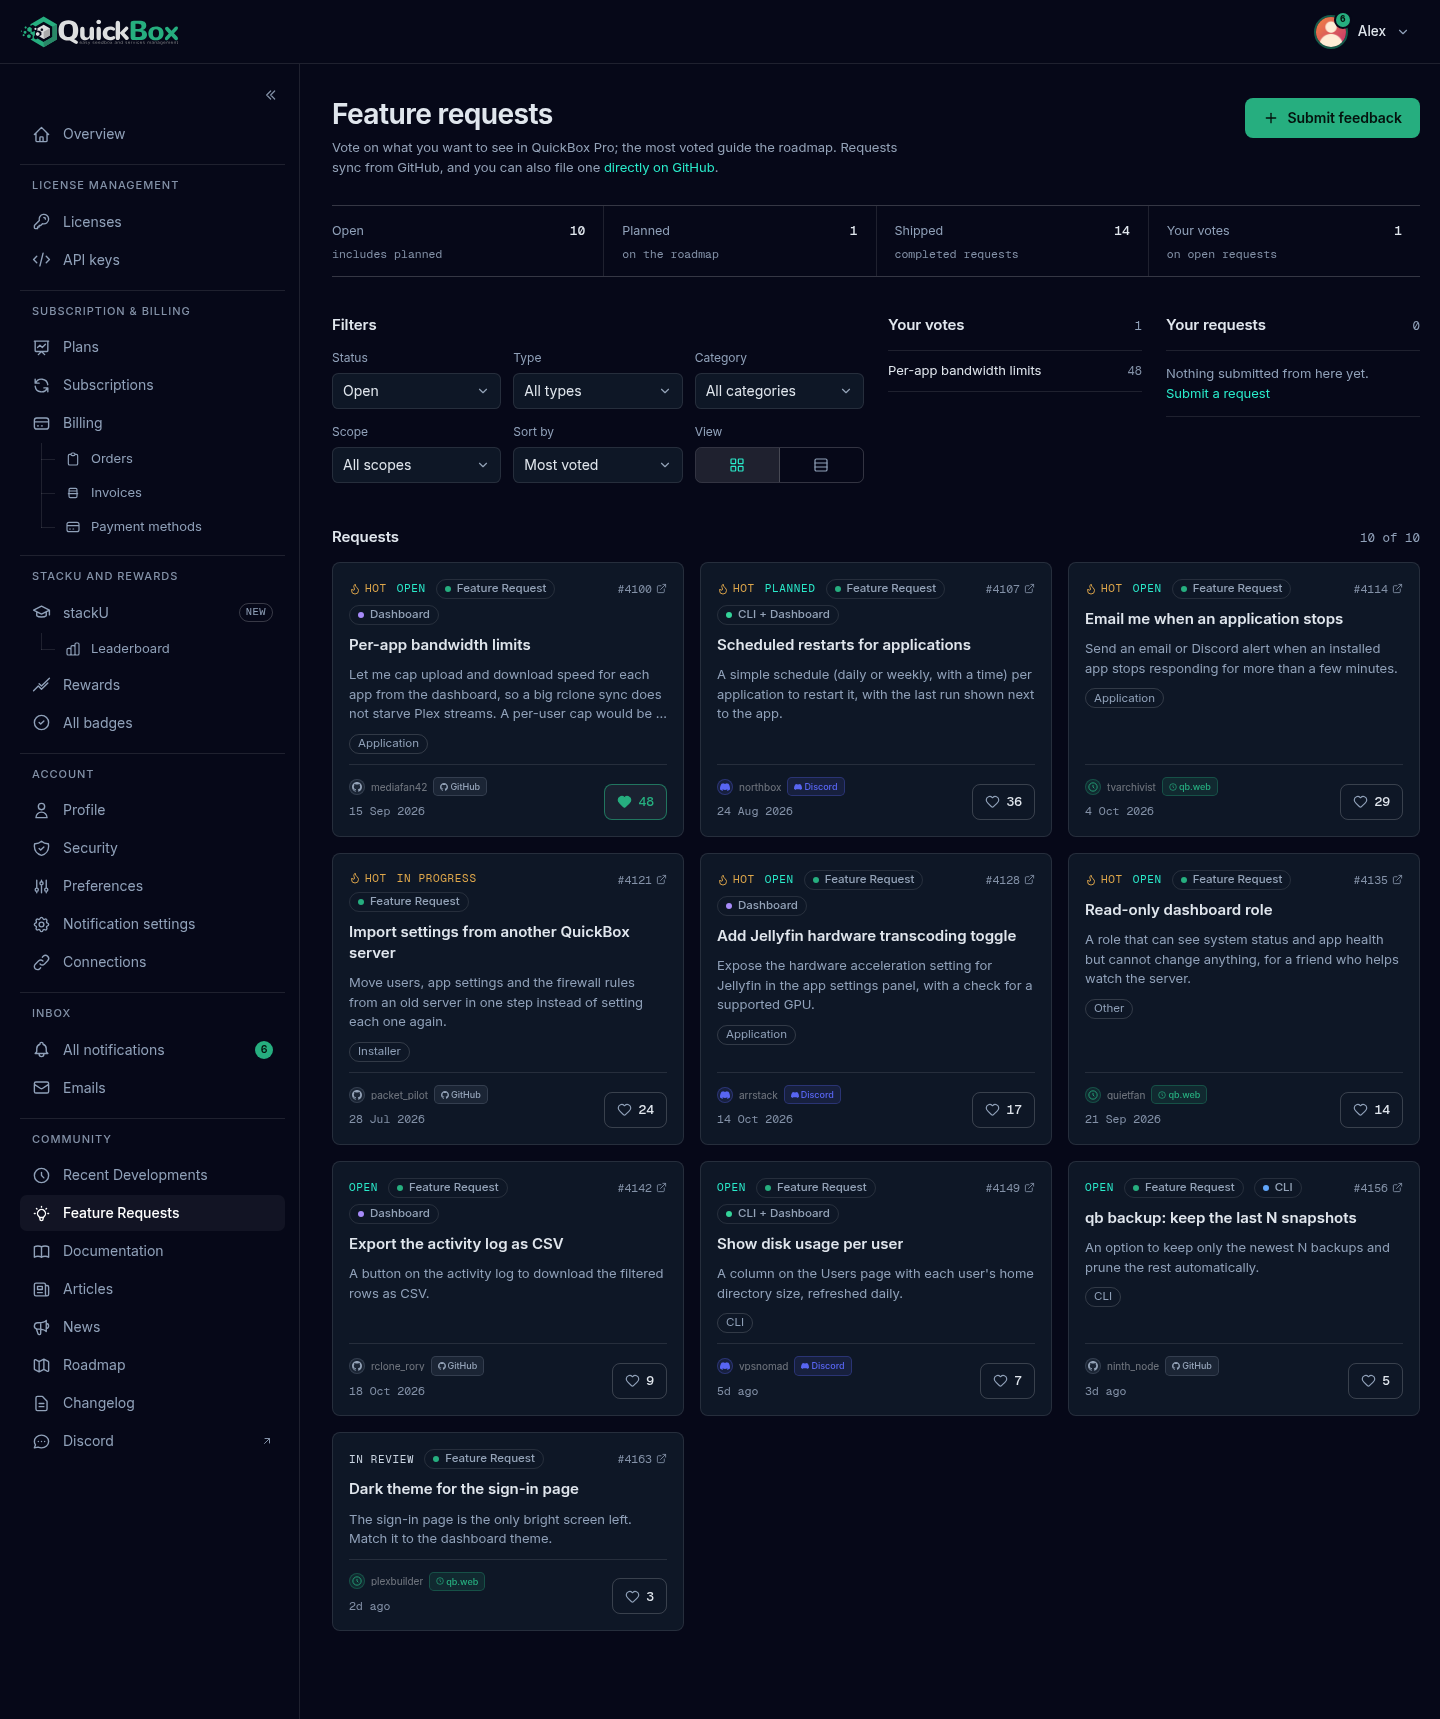The image size is (1440, 1719).
Task: Click the Submit a request link
Action: (1218, 394)
